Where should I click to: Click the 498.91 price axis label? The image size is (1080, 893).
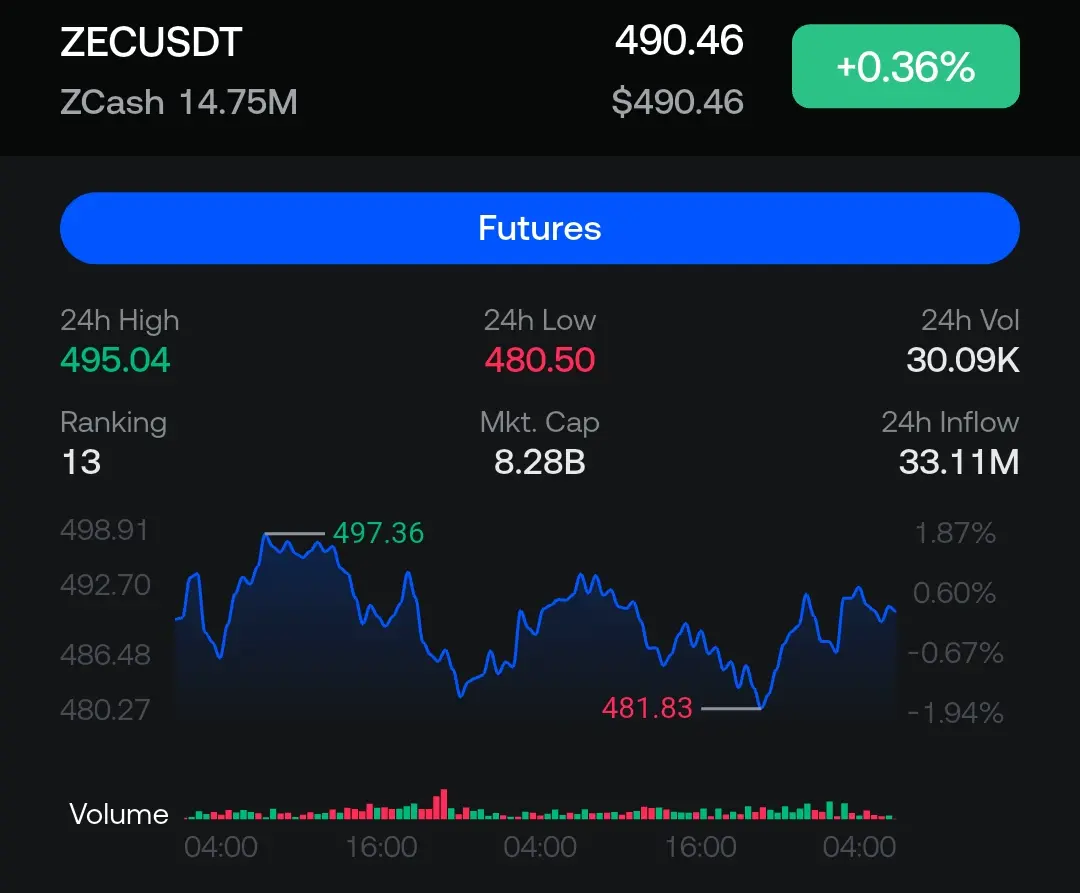(104, 530)
